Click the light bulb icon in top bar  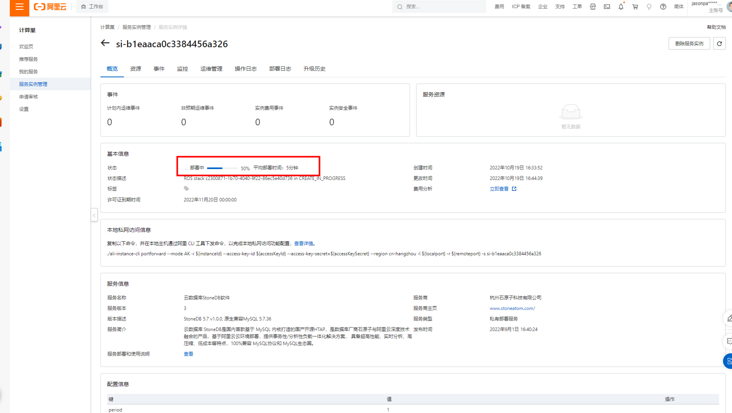pos(649,7)
